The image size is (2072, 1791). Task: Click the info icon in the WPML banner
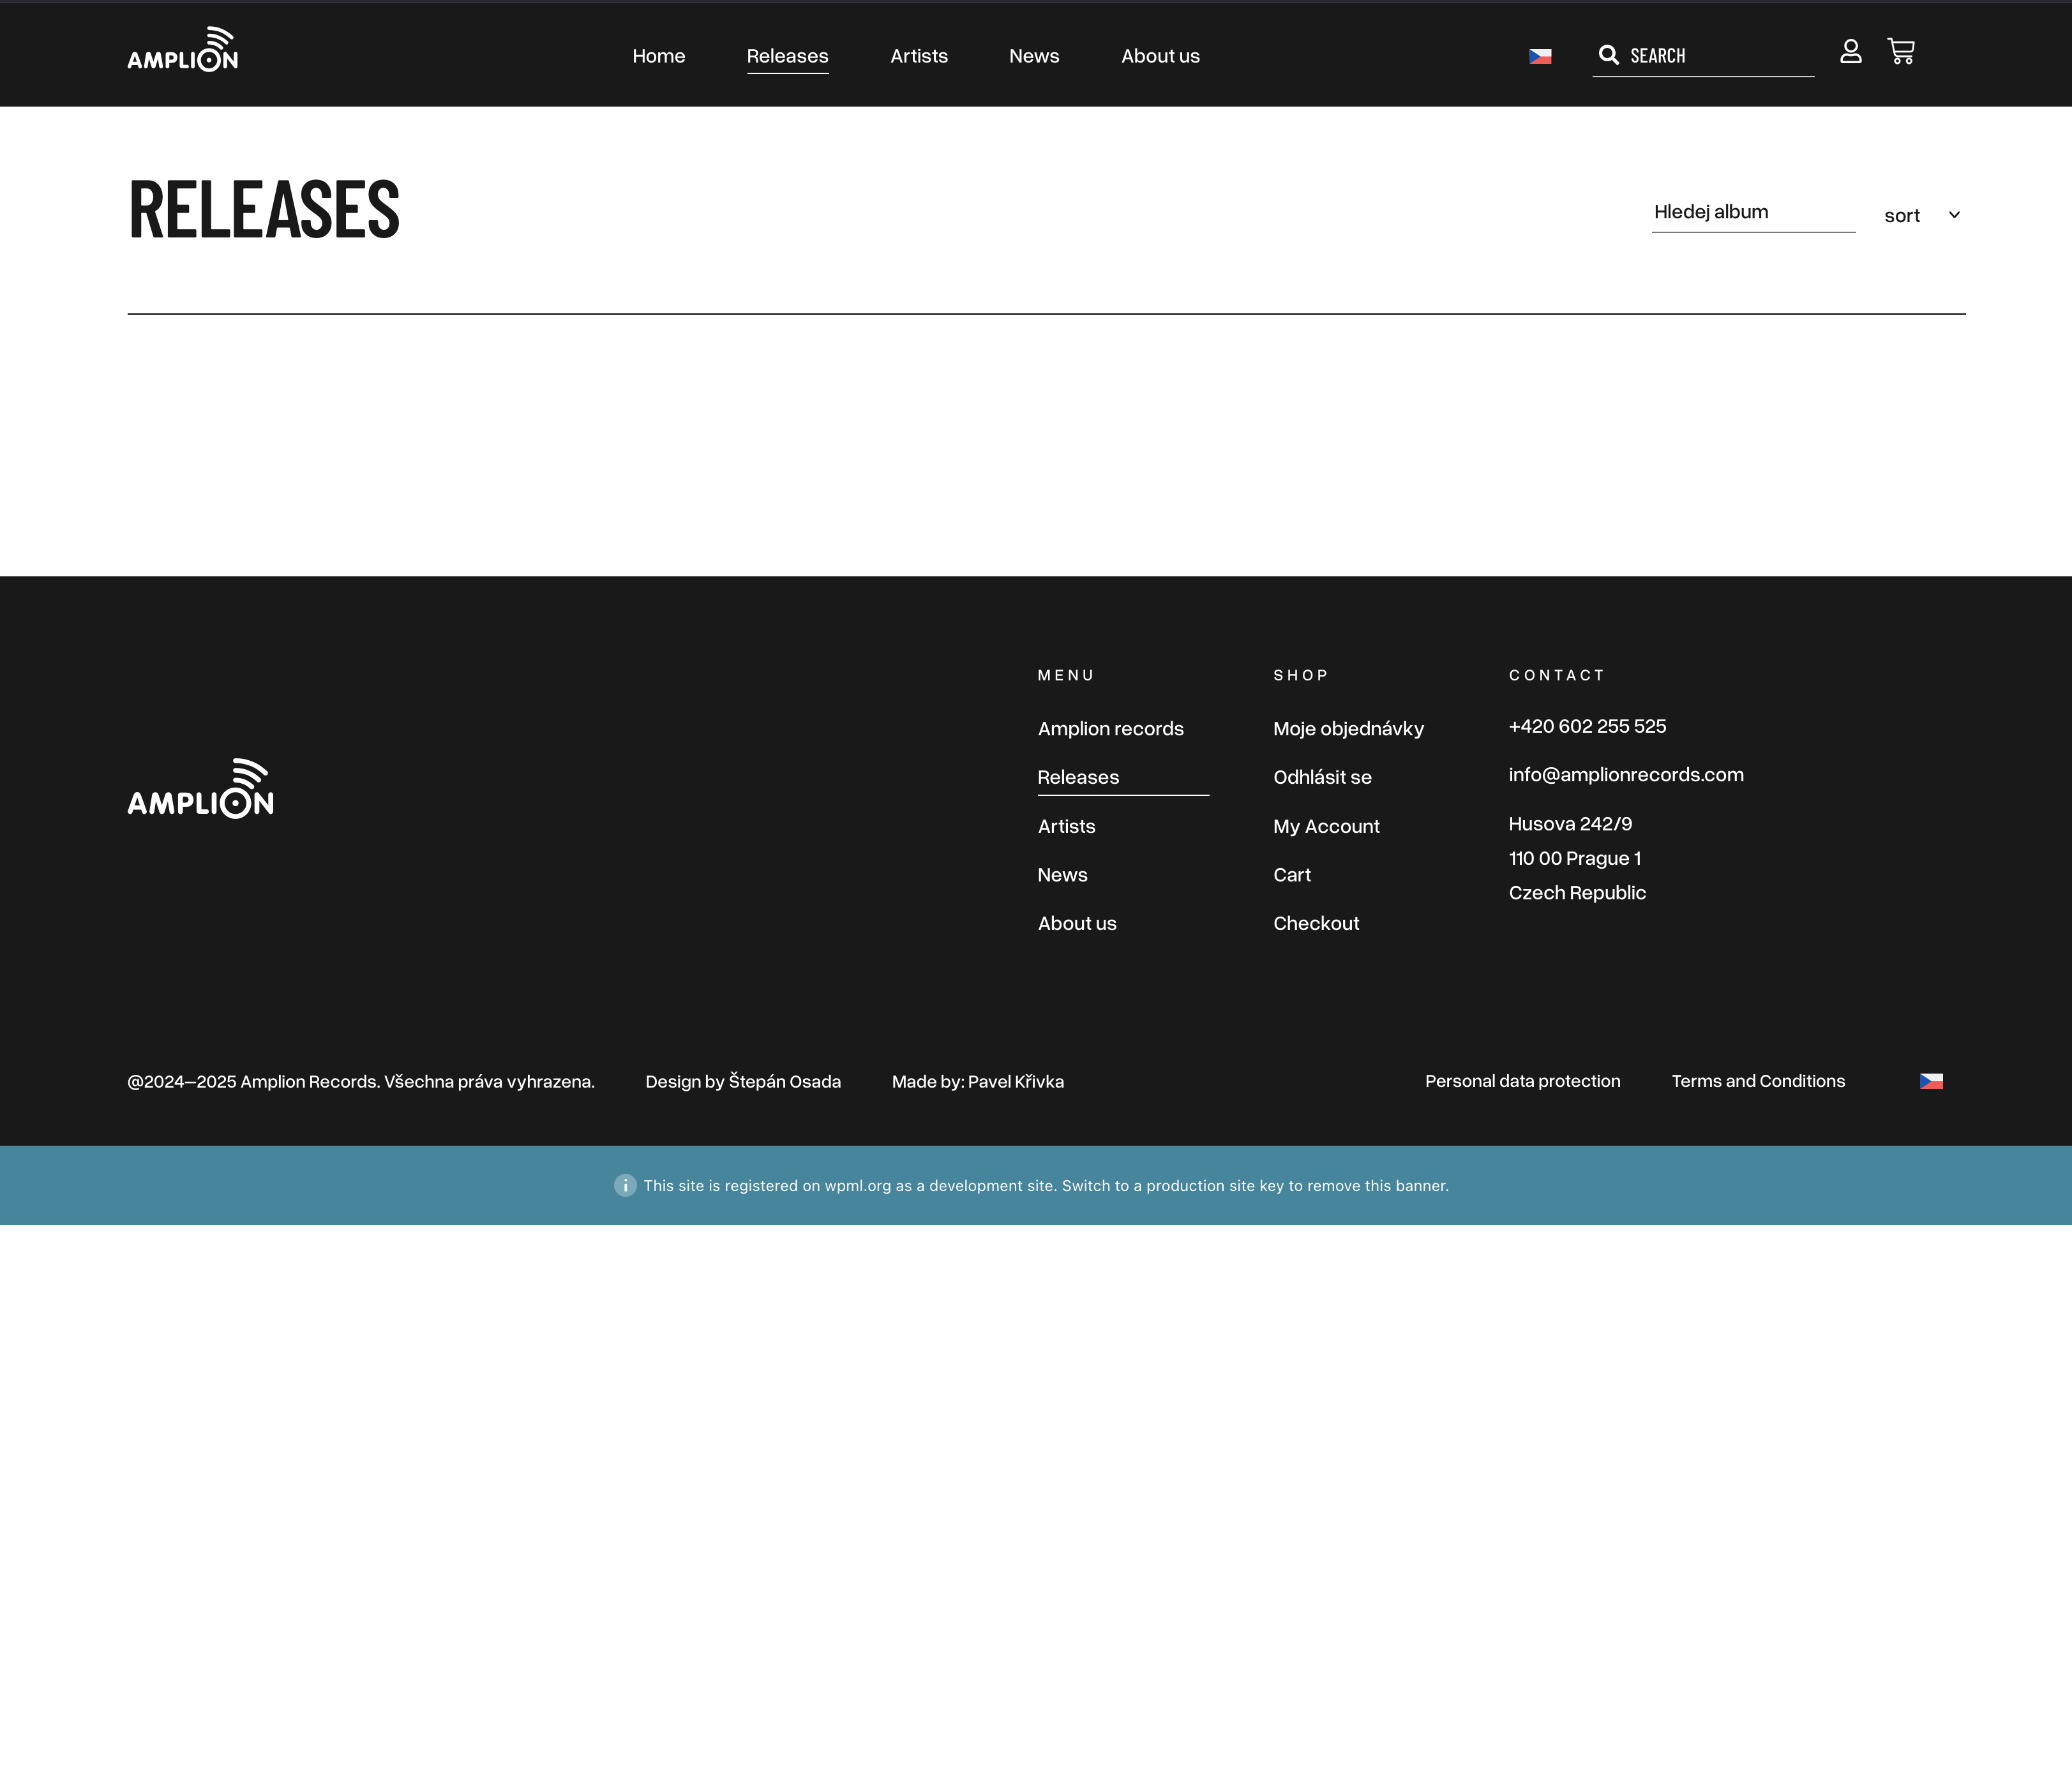click(x=625, y=1185)
